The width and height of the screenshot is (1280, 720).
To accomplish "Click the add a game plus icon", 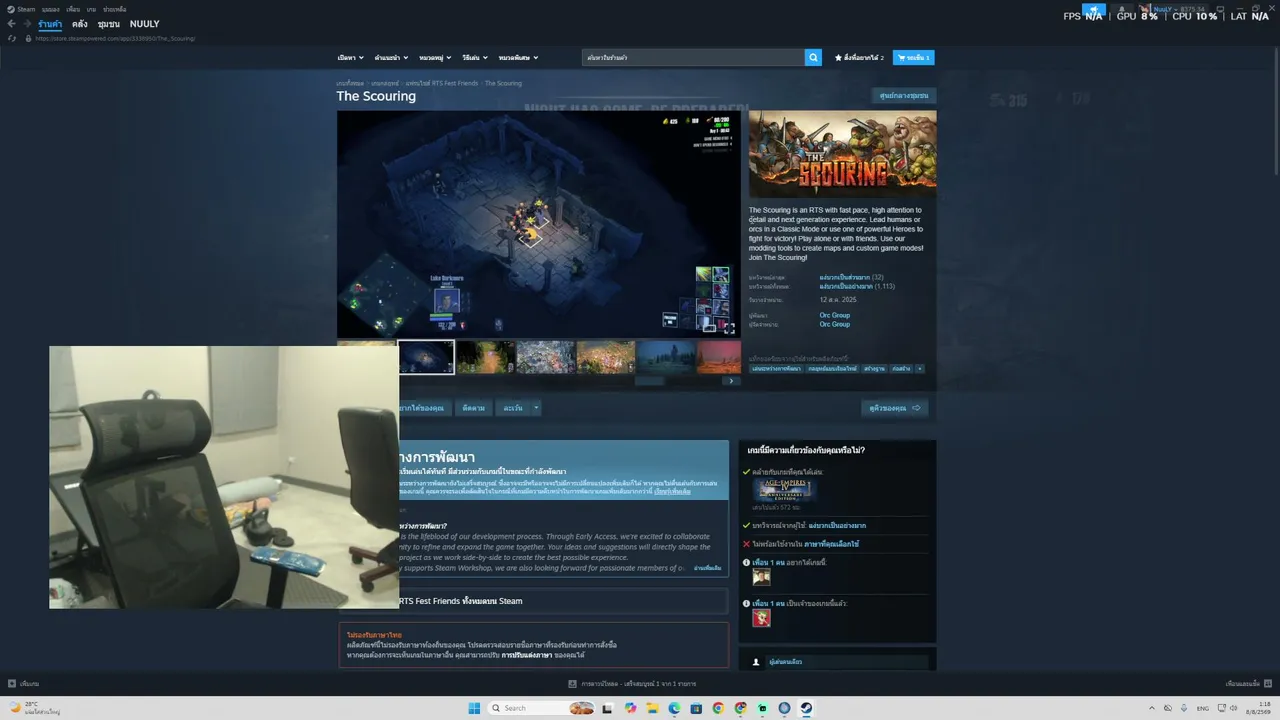I will click(12, 684).
